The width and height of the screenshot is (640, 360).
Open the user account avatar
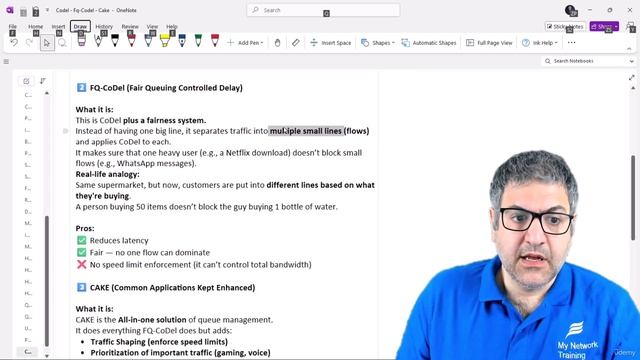[571, 10]
